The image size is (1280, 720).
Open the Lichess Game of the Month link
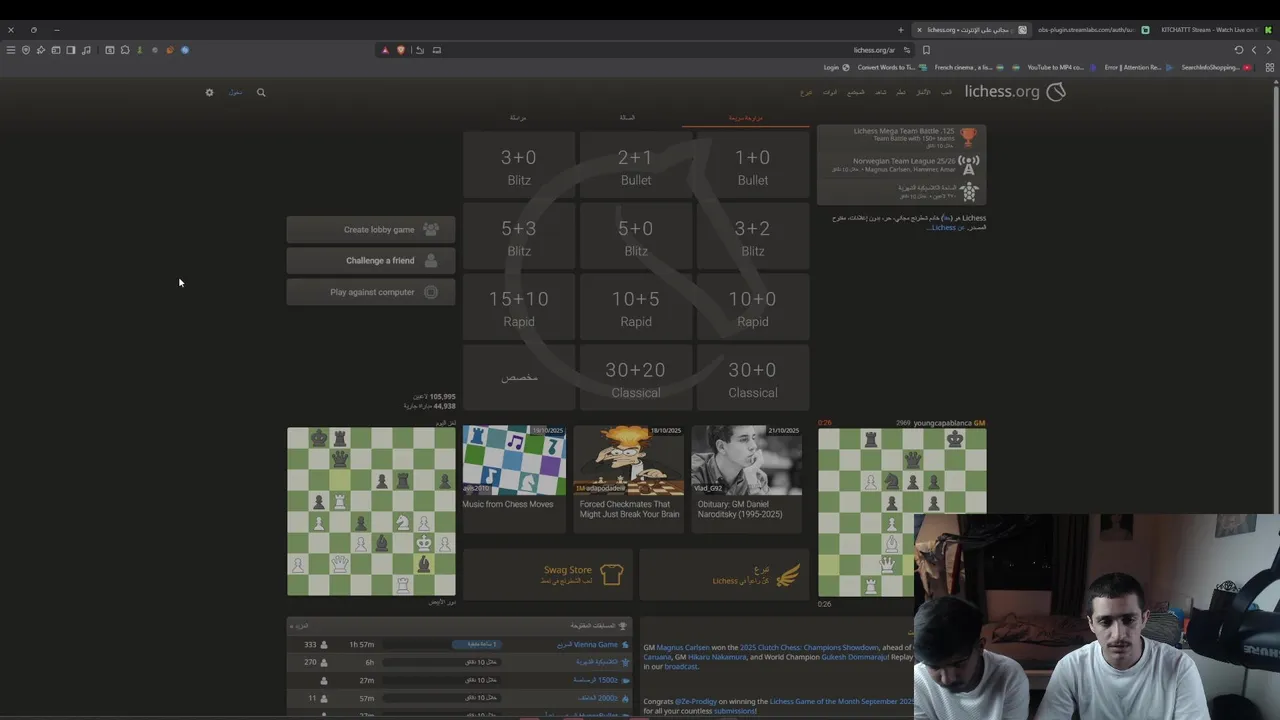coord(841,702)
